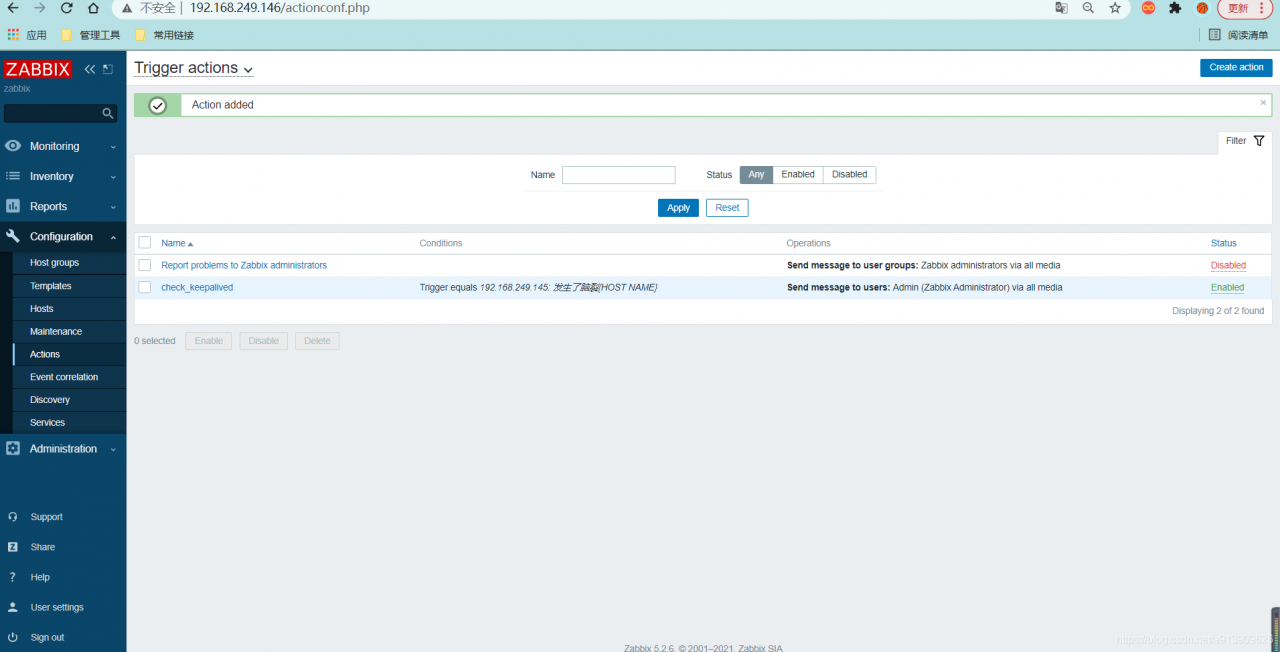This screenshot has height=652, width=1280.
Task: Click the browser back arrow
Action: (x=13, y=8)
